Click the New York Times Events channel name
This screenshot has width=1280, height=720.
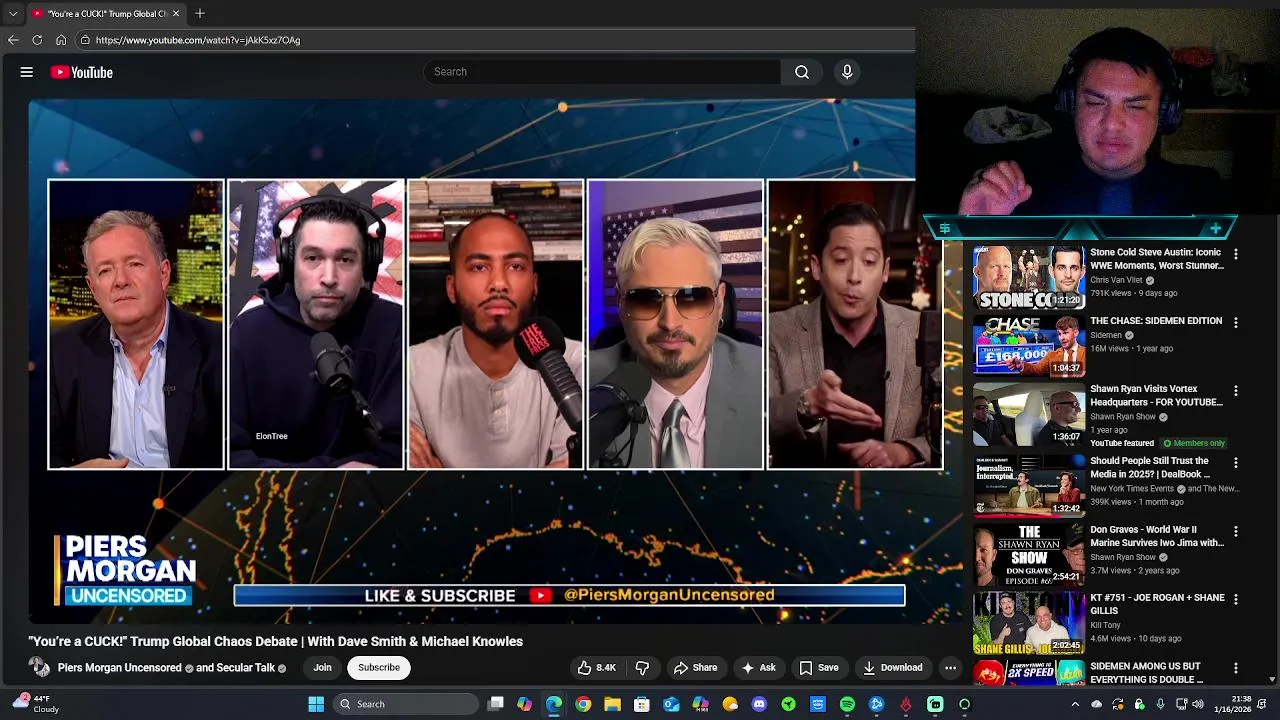click(x=1132, y=489)
